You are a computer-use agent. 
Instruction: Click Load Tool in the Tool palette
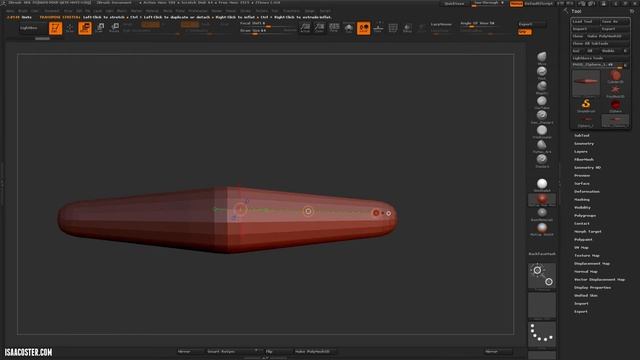[x=585, y=22]
